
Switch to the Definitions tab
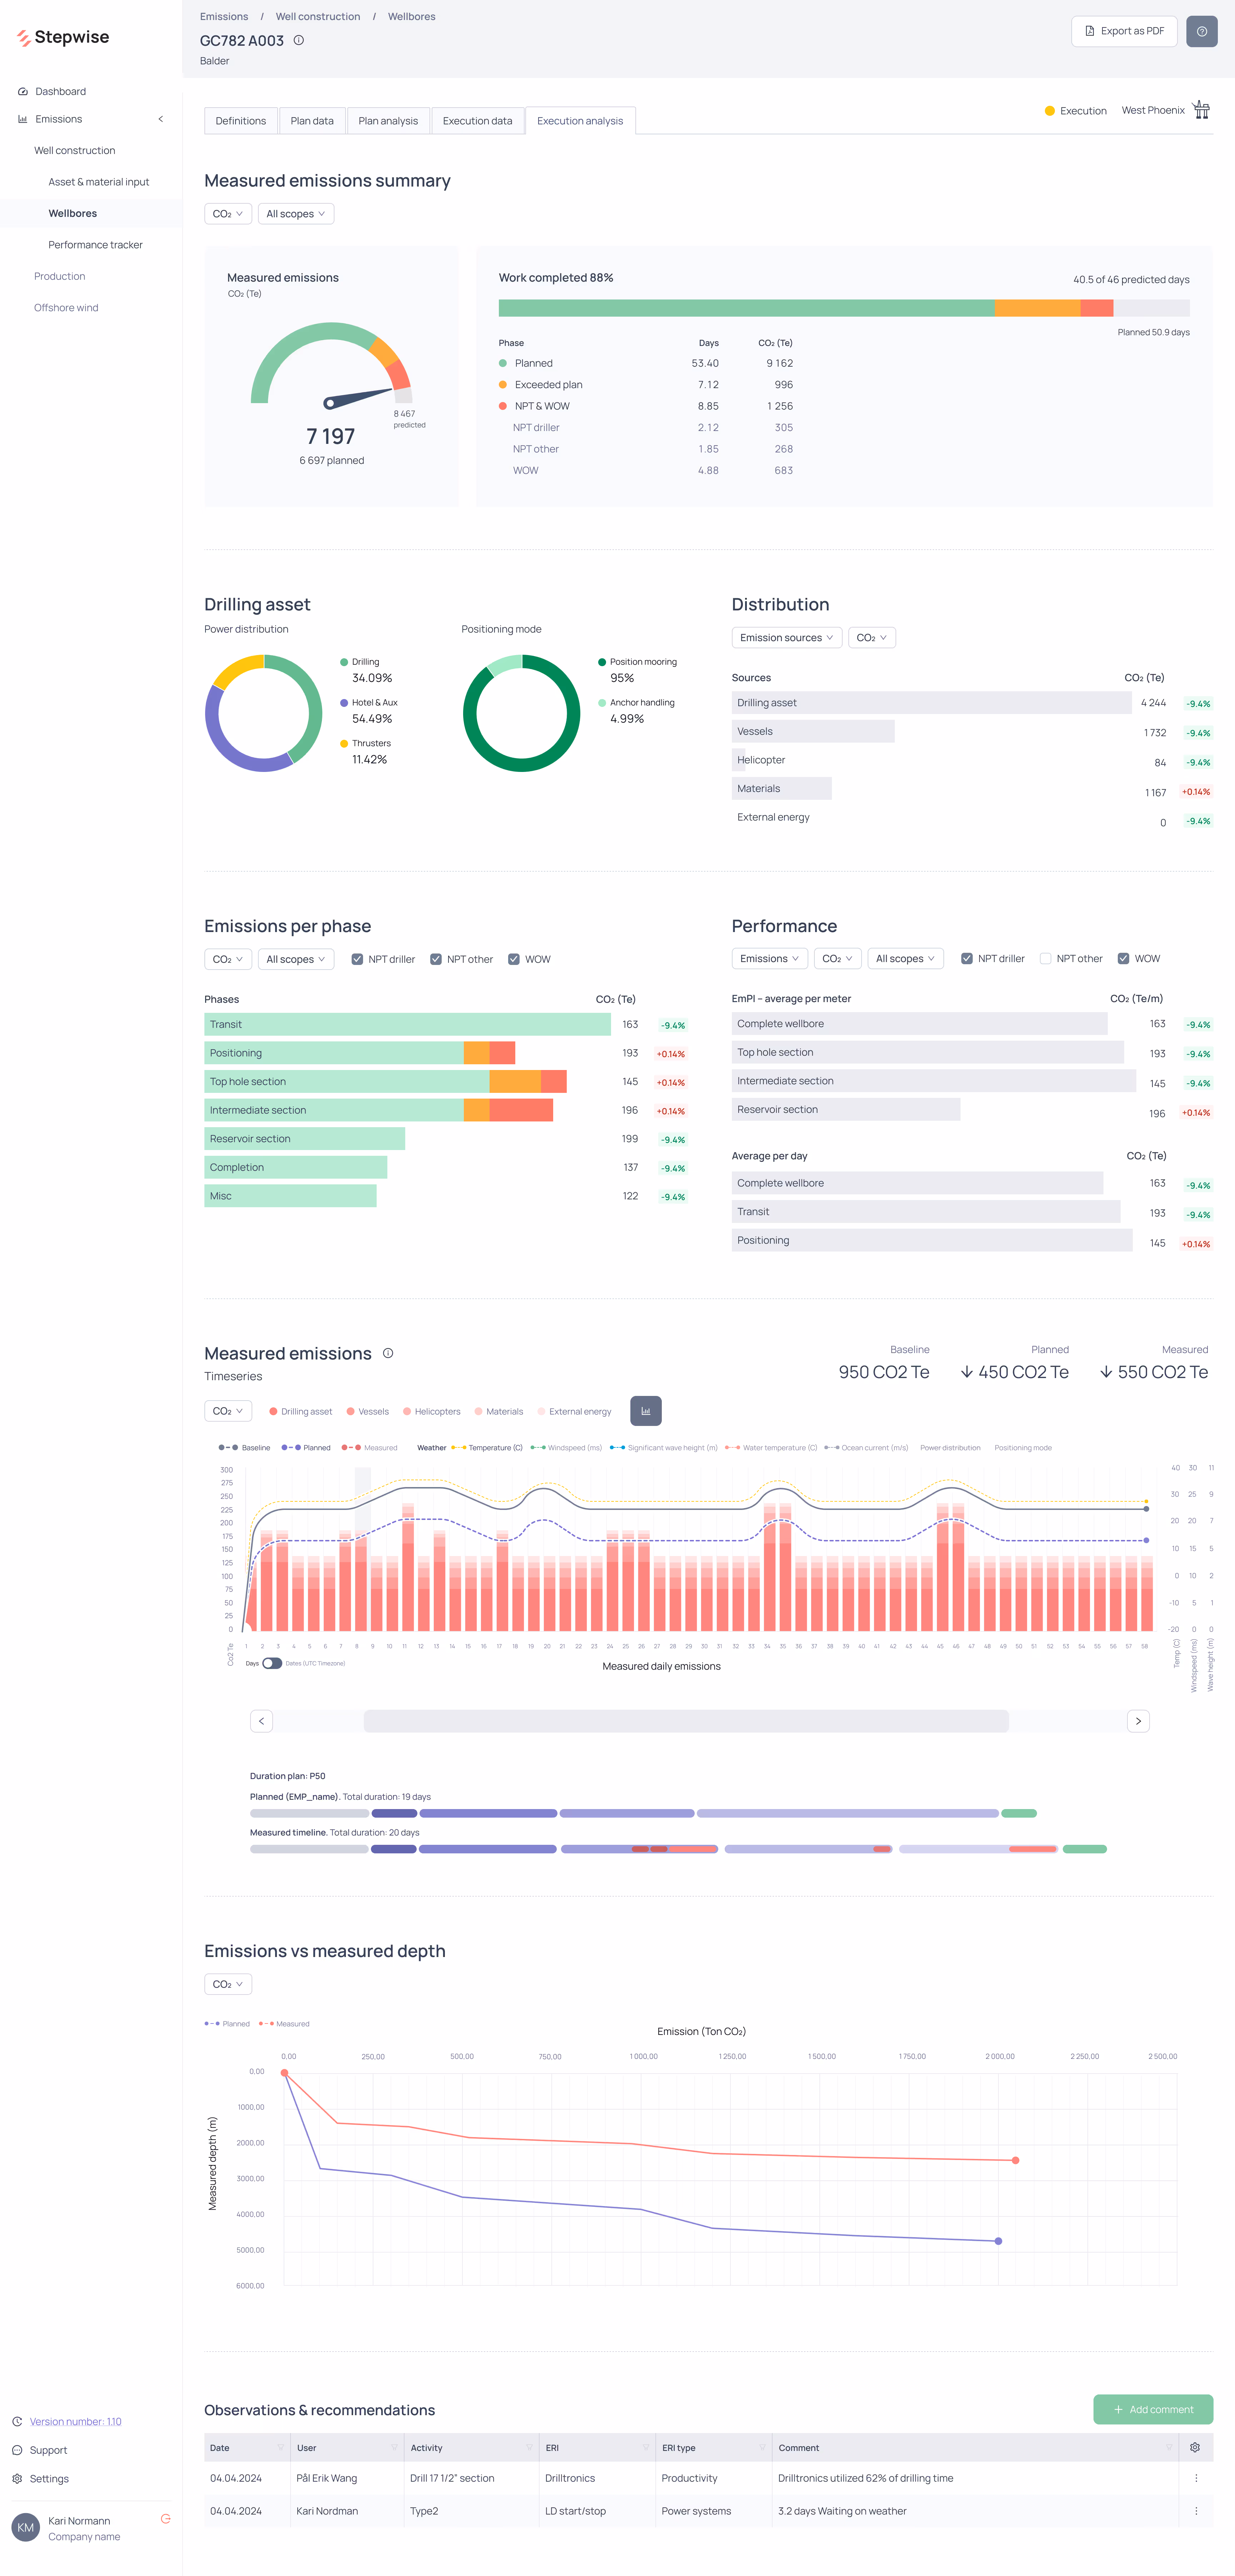[241, 121]
